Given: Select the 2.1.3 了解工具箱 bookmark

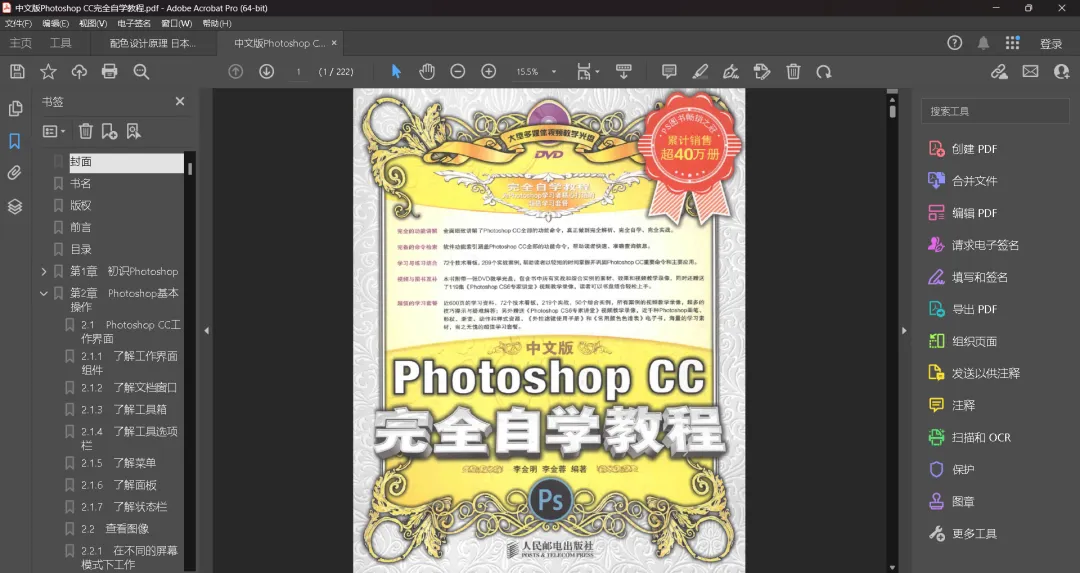Looking at the screenshot, I should click(x=124, y=409).
